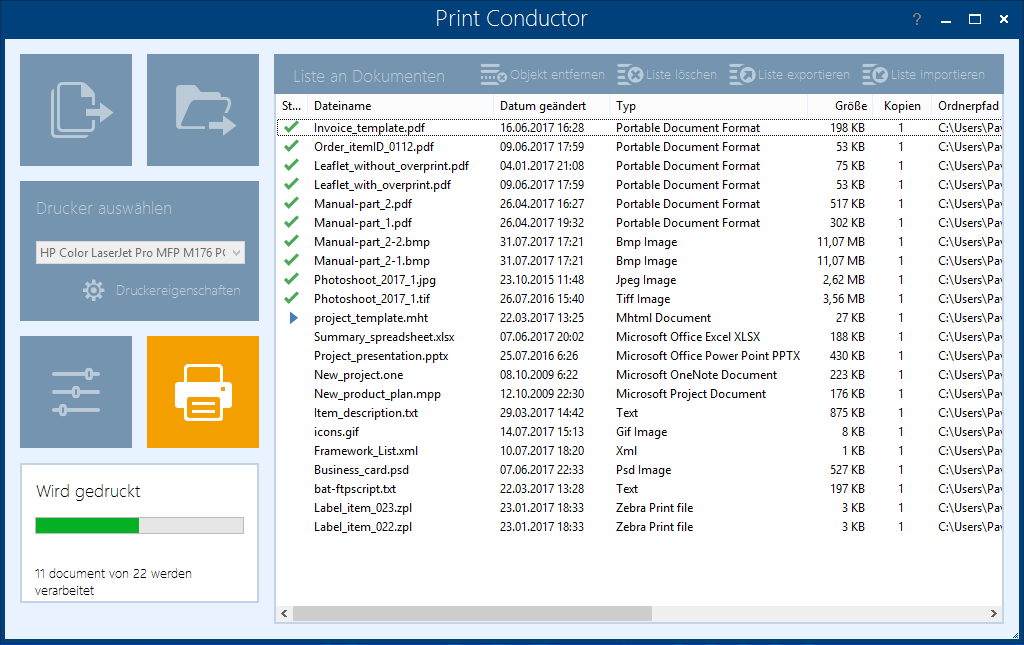Click the printing progress bar
The width and height of the screenshot is (1024, 645).
tap(139, 524)
